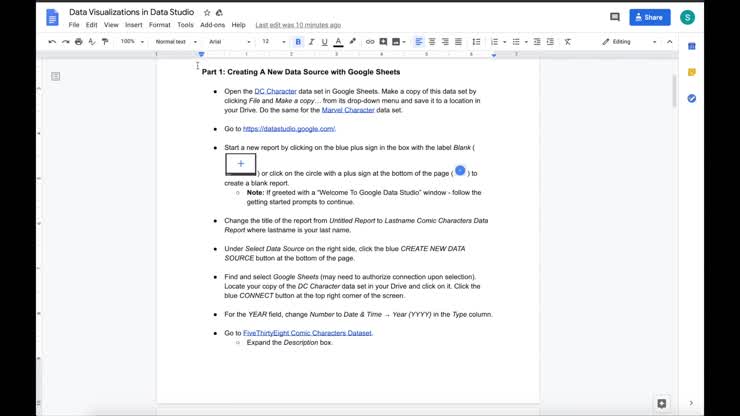740x416 pixels.
Task: Open bulleted list style dropdown arrow
Action: point(526,42)
